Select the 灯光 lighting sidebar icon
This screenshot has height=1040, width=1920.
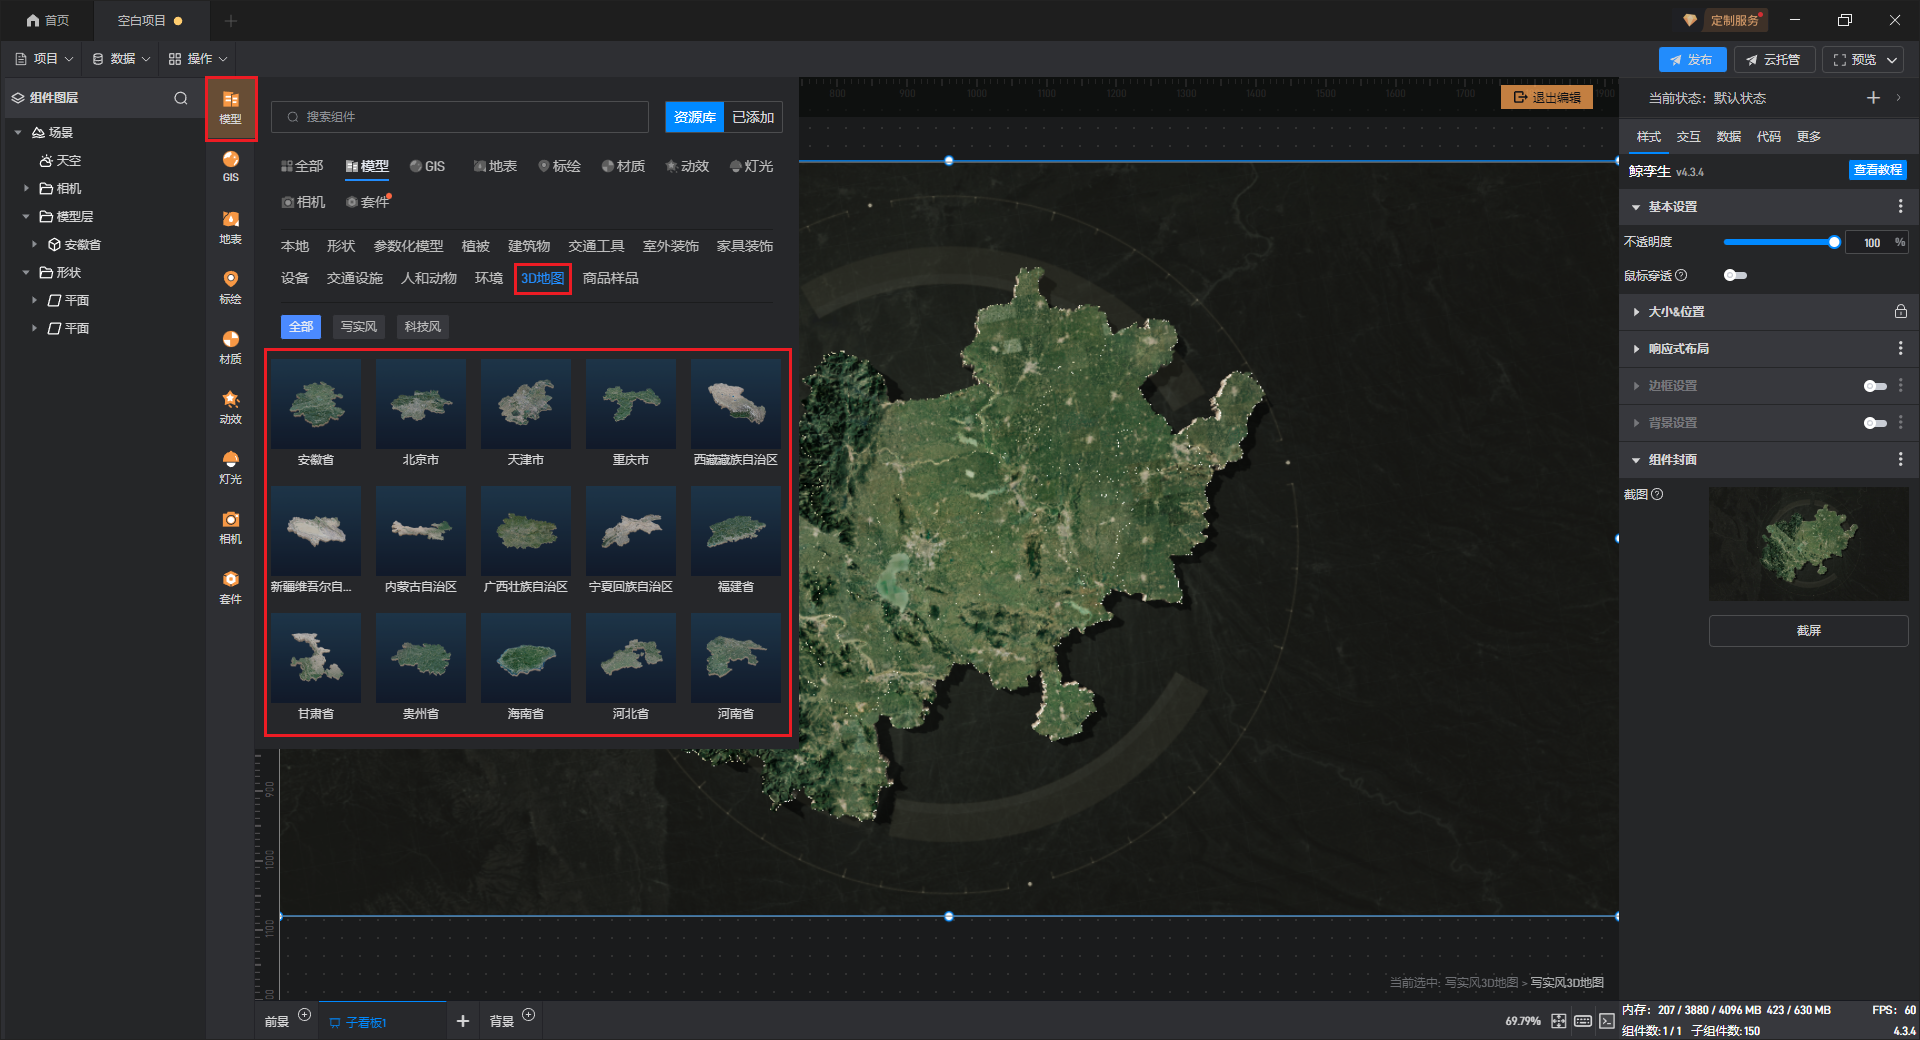click(x=230, y=467)
